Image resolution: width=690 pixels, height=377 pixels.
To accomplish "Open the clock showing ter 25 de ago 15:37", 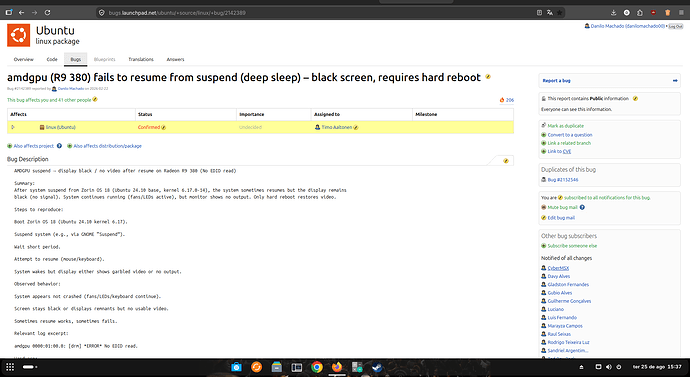I will 657,367.
